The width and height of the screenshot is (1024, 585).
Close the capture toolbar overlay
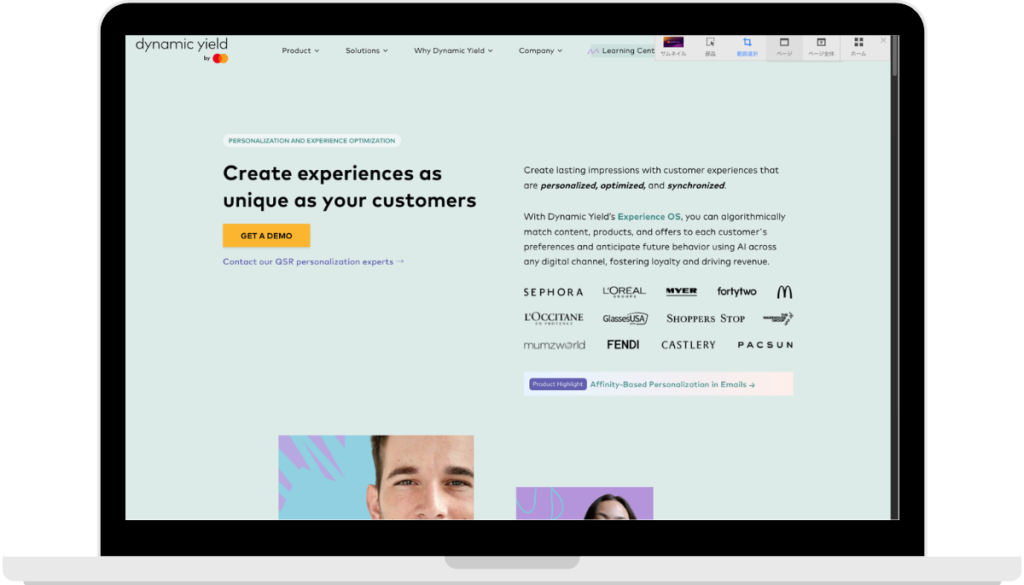(883, 40)
